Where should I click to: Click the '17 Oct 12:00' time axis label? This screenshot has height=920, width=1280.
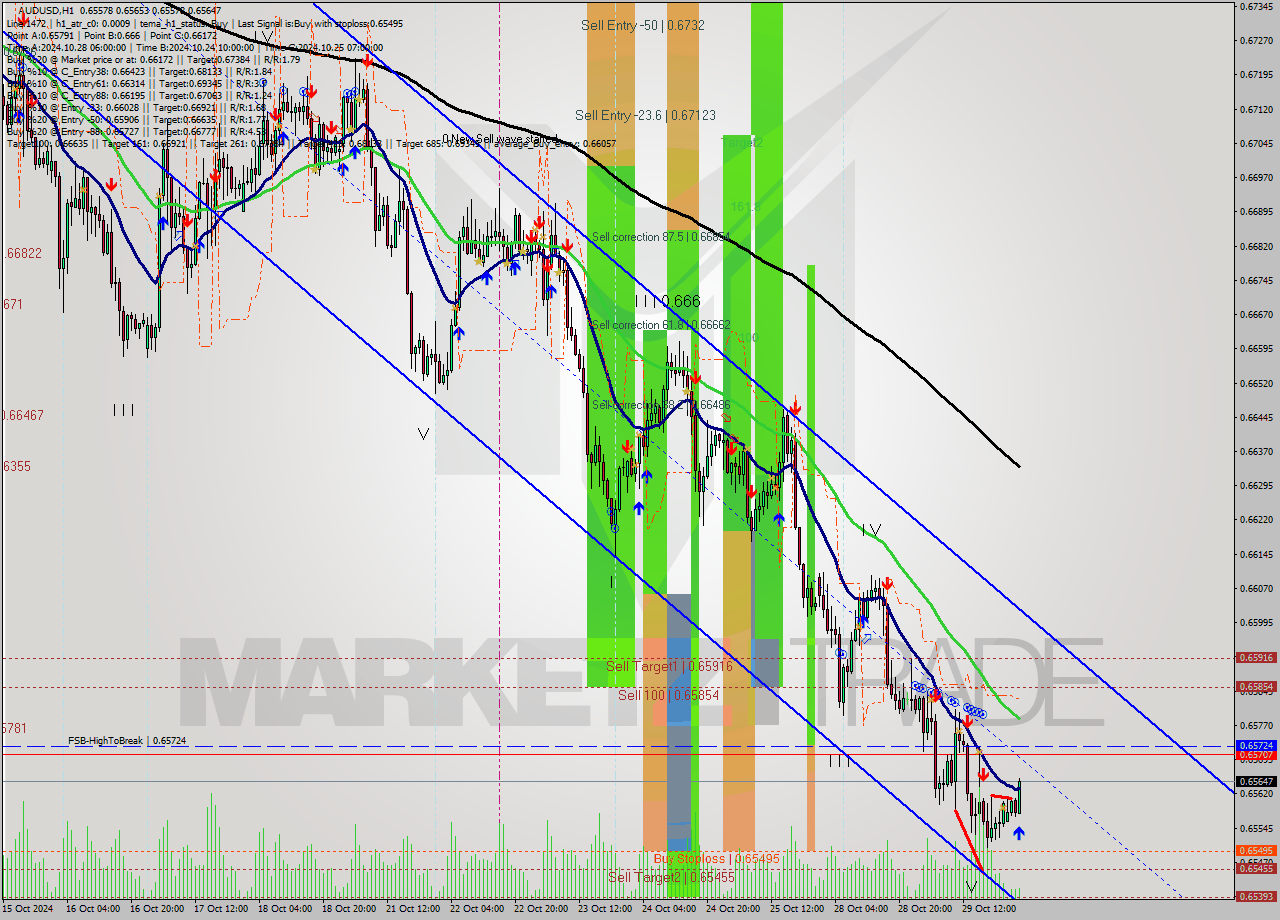click(x=221, y=909)
